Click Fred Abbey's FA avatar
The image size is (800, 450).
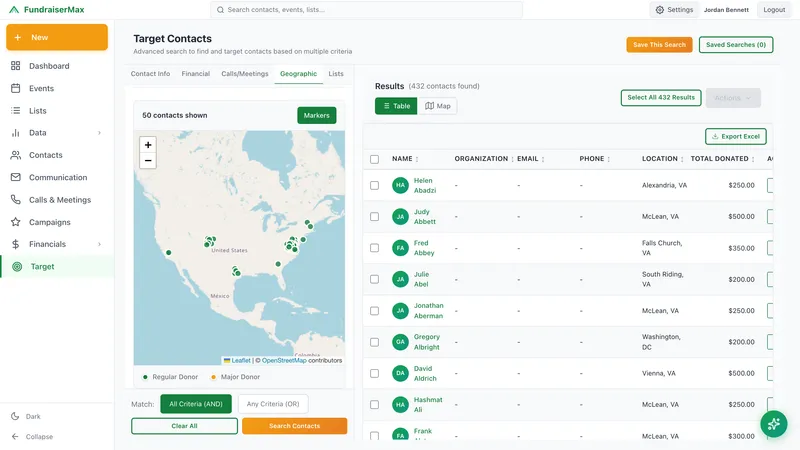click(x=401, y=248)
